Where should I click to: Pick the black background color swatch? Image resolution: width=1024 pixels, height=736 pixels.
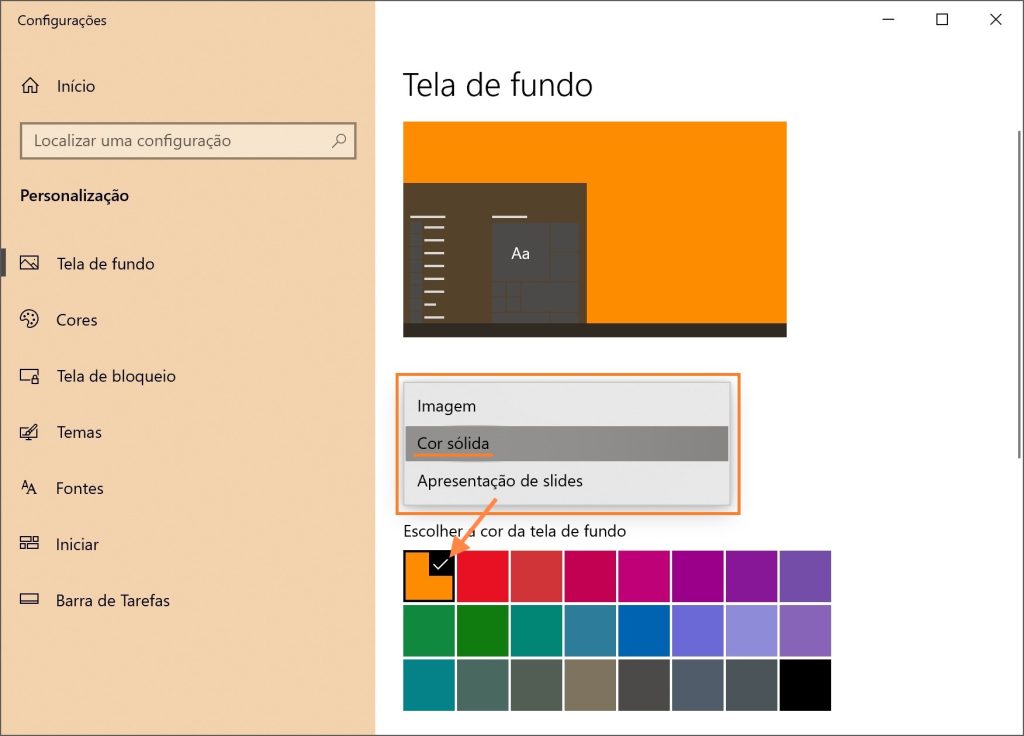[805, 685]
